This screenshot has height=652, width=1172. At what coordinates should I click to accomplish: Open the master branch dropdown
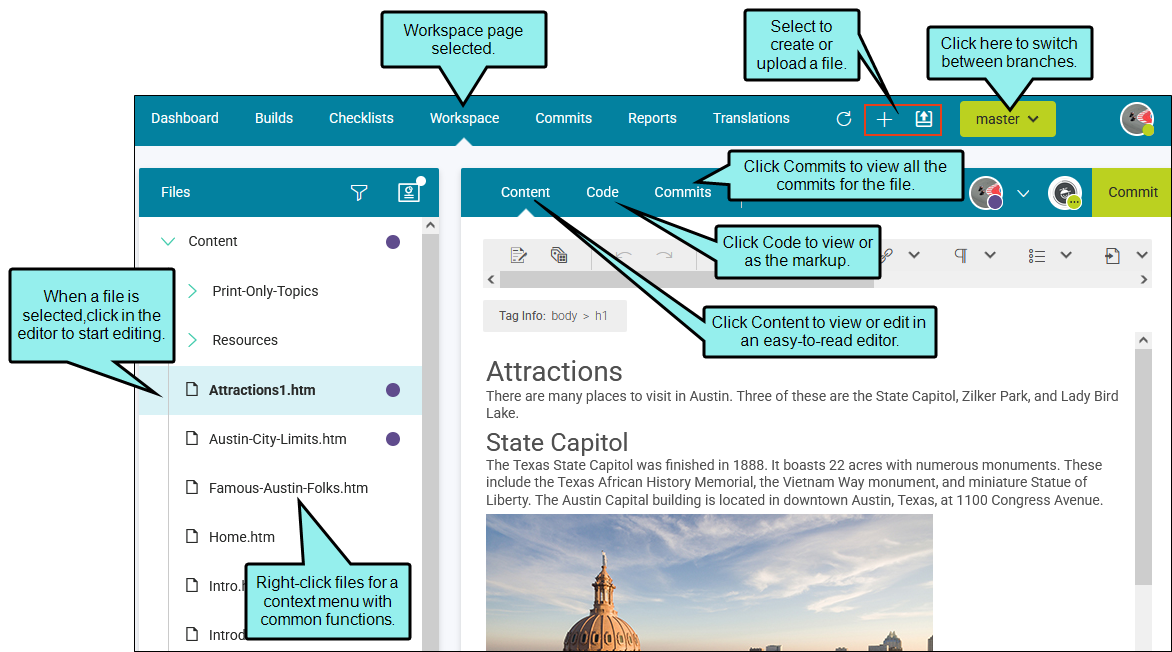(1008, 119)
